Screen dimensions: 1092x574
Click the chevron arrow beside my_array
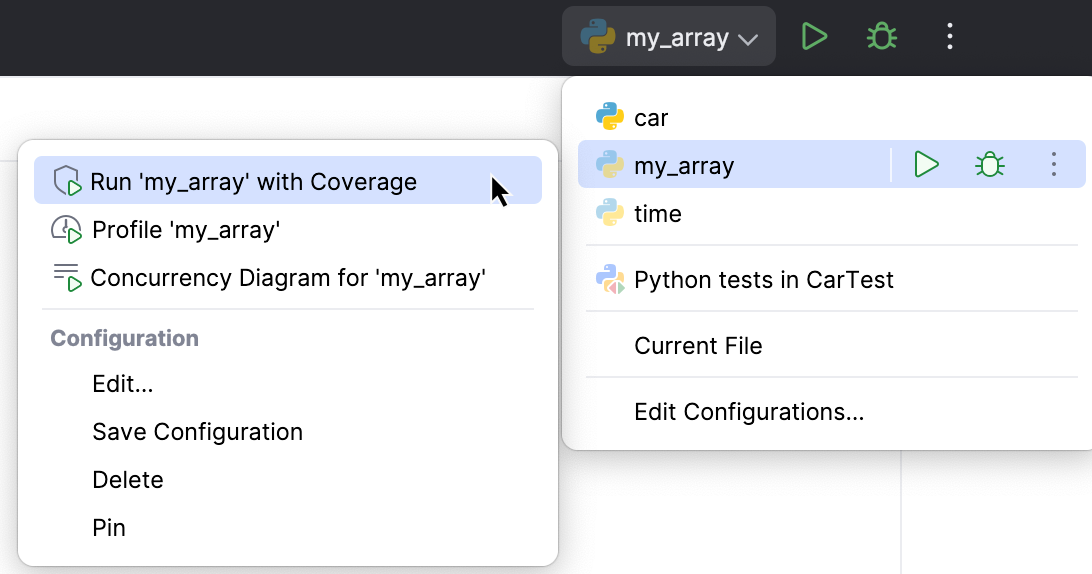(748, 40)
